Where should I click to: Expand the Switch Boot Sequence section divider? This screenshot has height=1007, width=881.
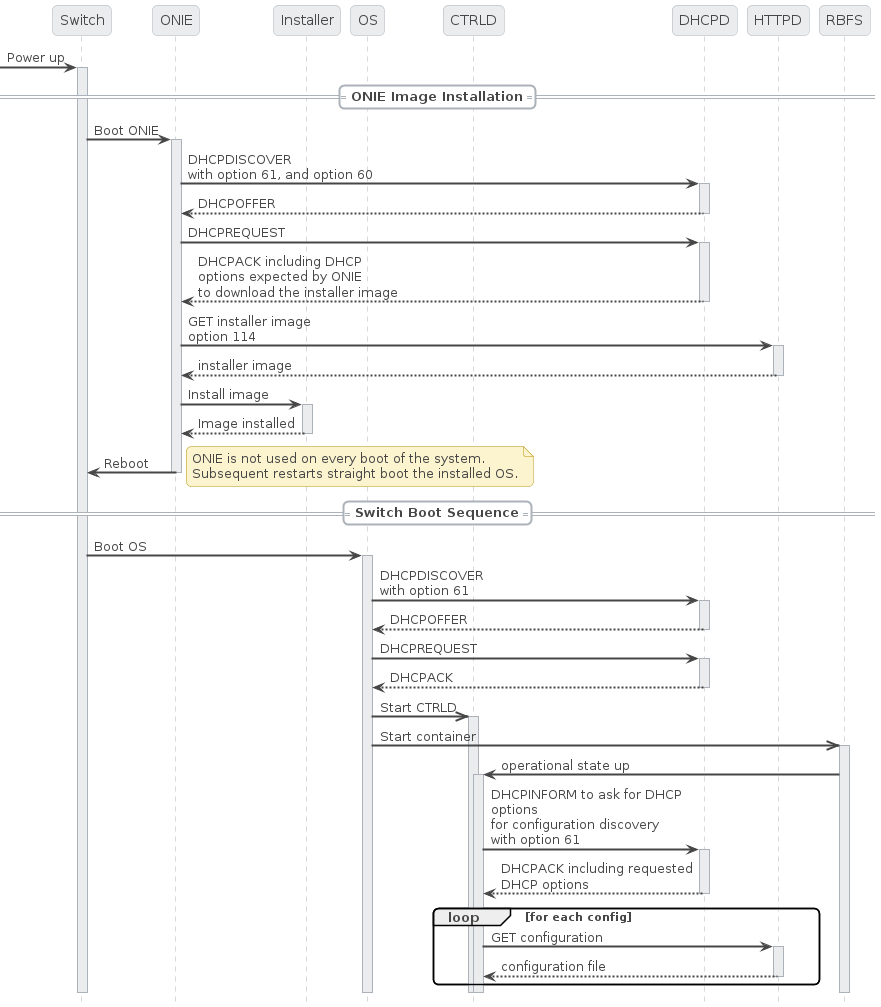[x=437, y=513]
